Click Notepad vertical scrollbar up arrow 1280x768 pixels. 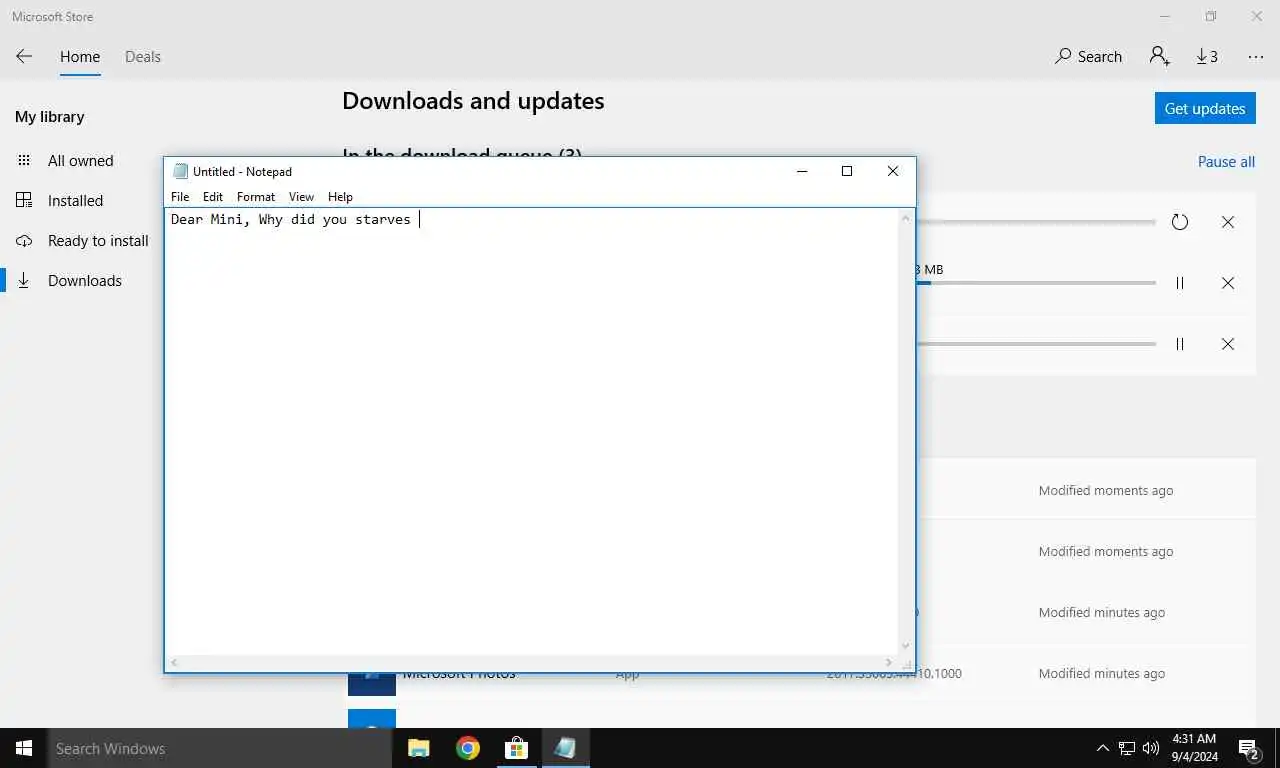pyautogui.click(x=906, y=218)
